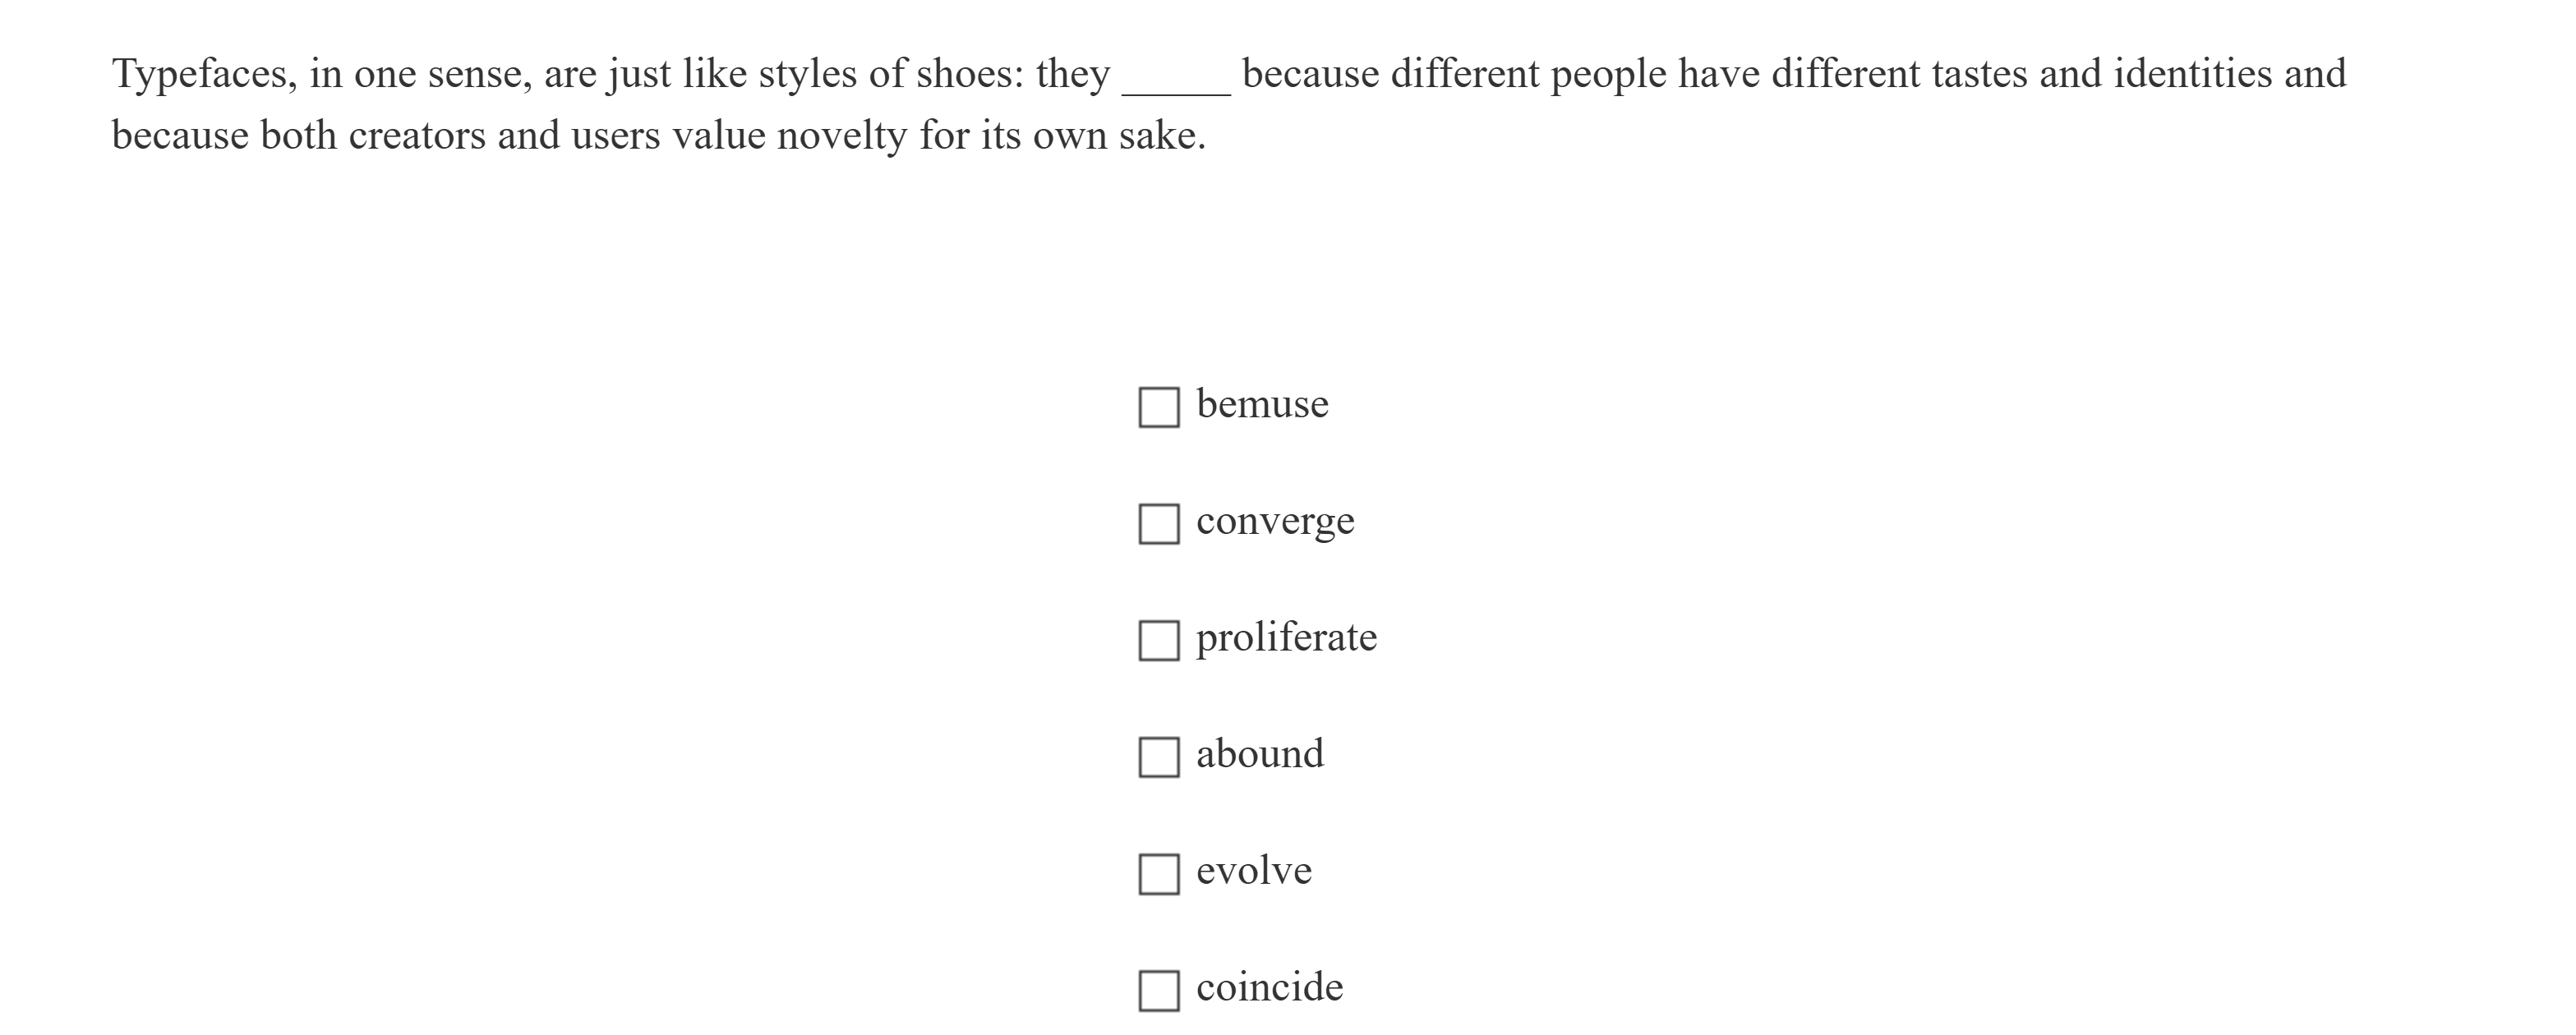This screenshot has width=2576, height=1035.
Task: Click the 'bemuse' answer label text
Action: [x=1262, y=404]
